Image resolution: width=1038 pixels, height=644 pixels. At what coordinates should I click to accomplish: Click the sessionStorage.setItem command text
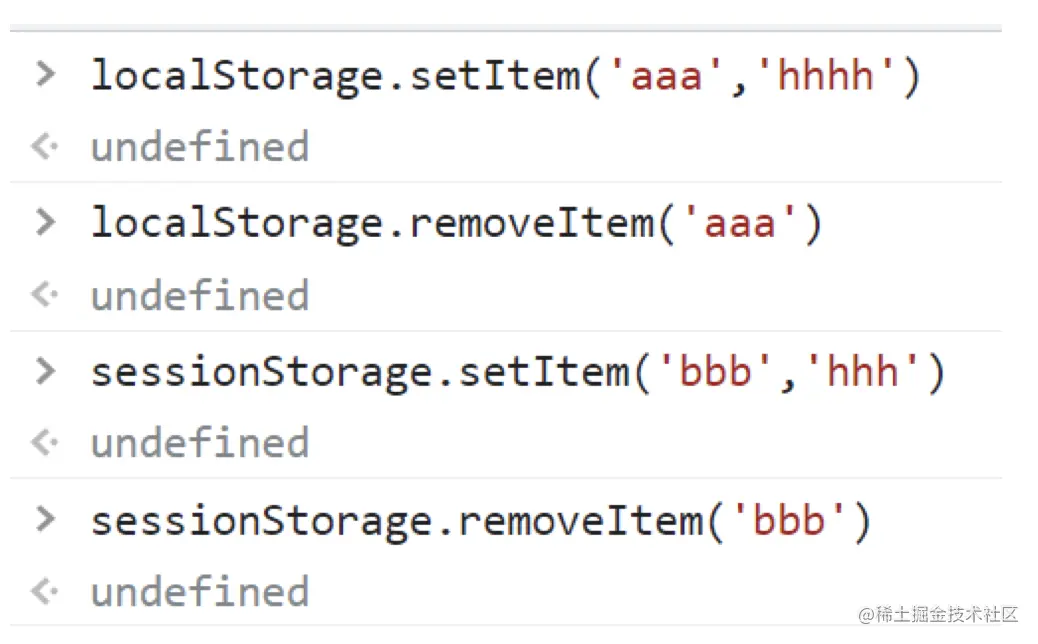tap(360, 373)
